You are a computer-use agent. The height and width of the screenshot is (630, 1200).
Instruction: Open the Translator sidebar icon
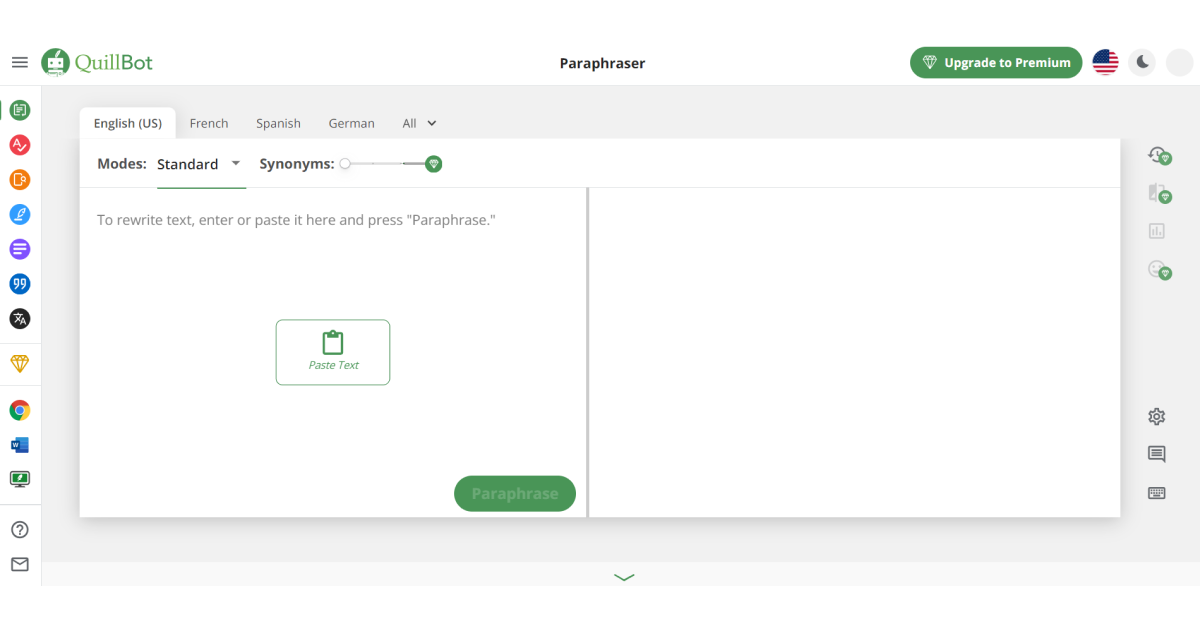click(x=19, y=318)
